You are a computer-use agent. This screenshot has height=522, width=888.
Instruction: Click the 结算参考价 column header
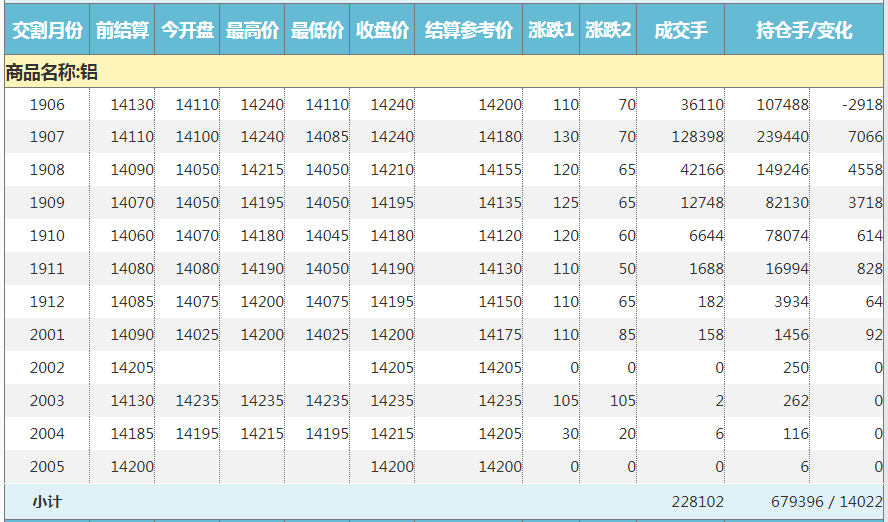(x=468, y=31)
